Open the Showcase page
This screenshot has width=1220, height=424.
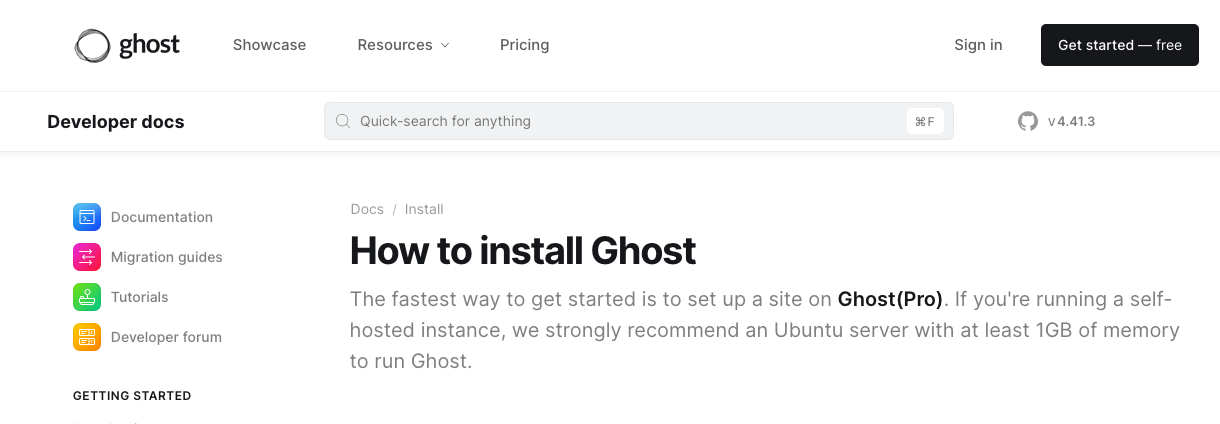tap(269, 45)
